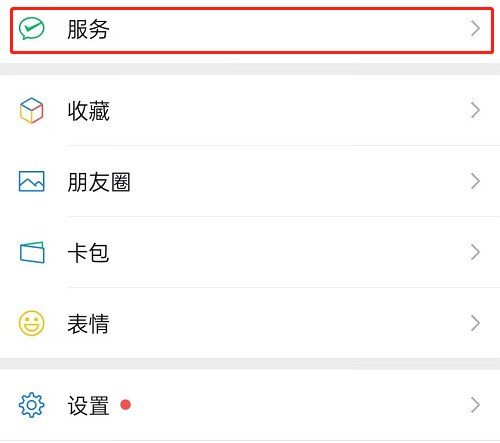
Task: Expand the 收藏 row chevron arrow
Action: click(x=475, y=110)
